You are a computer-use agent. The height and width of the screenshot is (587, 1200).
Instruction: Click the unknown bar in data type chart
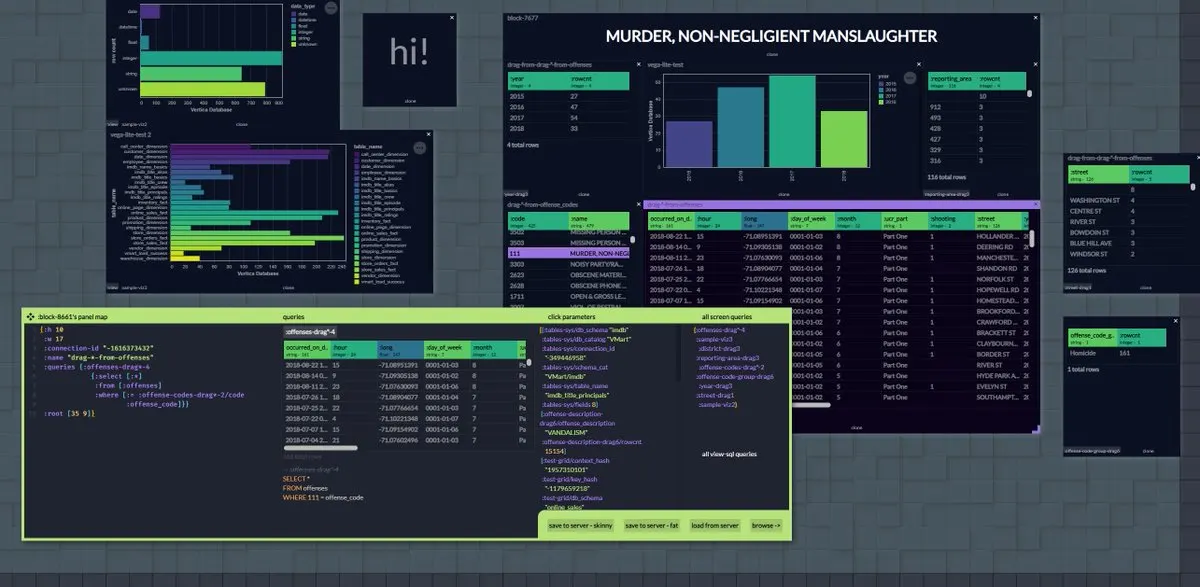click(203, 89)
